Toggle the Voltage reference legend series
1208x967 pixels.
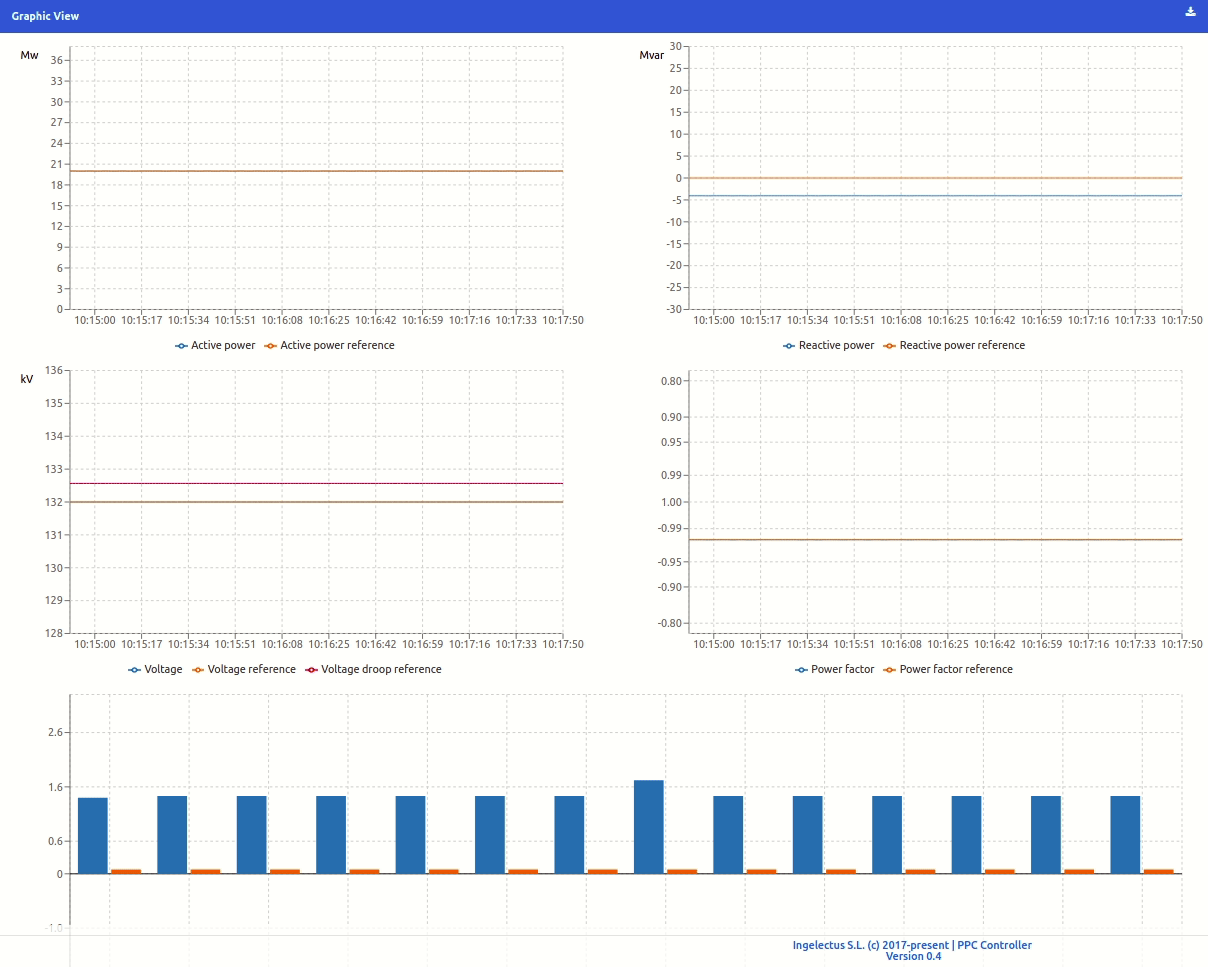click(243, 669)
